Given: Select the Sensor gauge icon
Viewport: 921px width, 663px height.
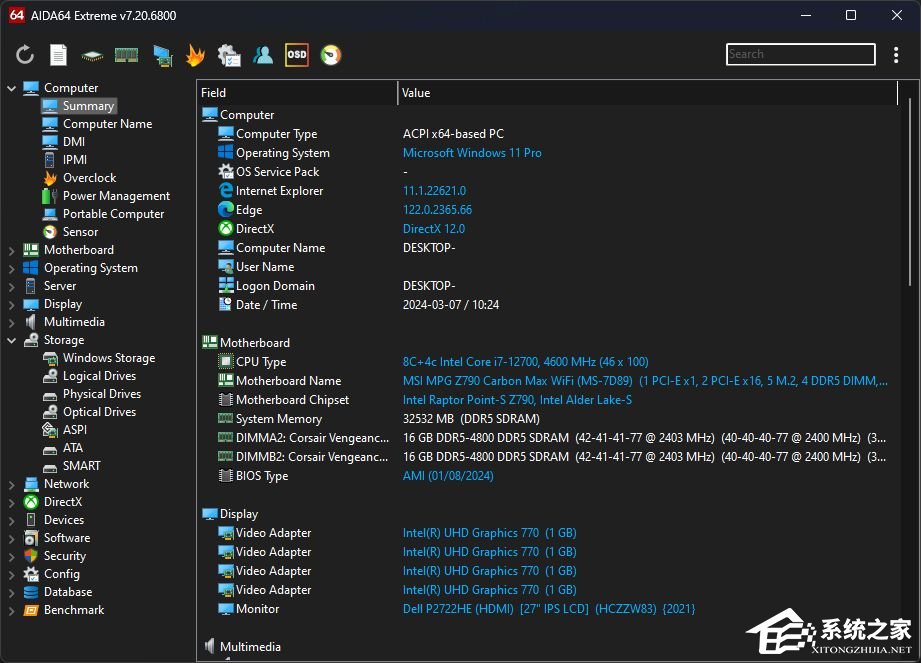Looking at the screenshot, I should click(50, 232).
